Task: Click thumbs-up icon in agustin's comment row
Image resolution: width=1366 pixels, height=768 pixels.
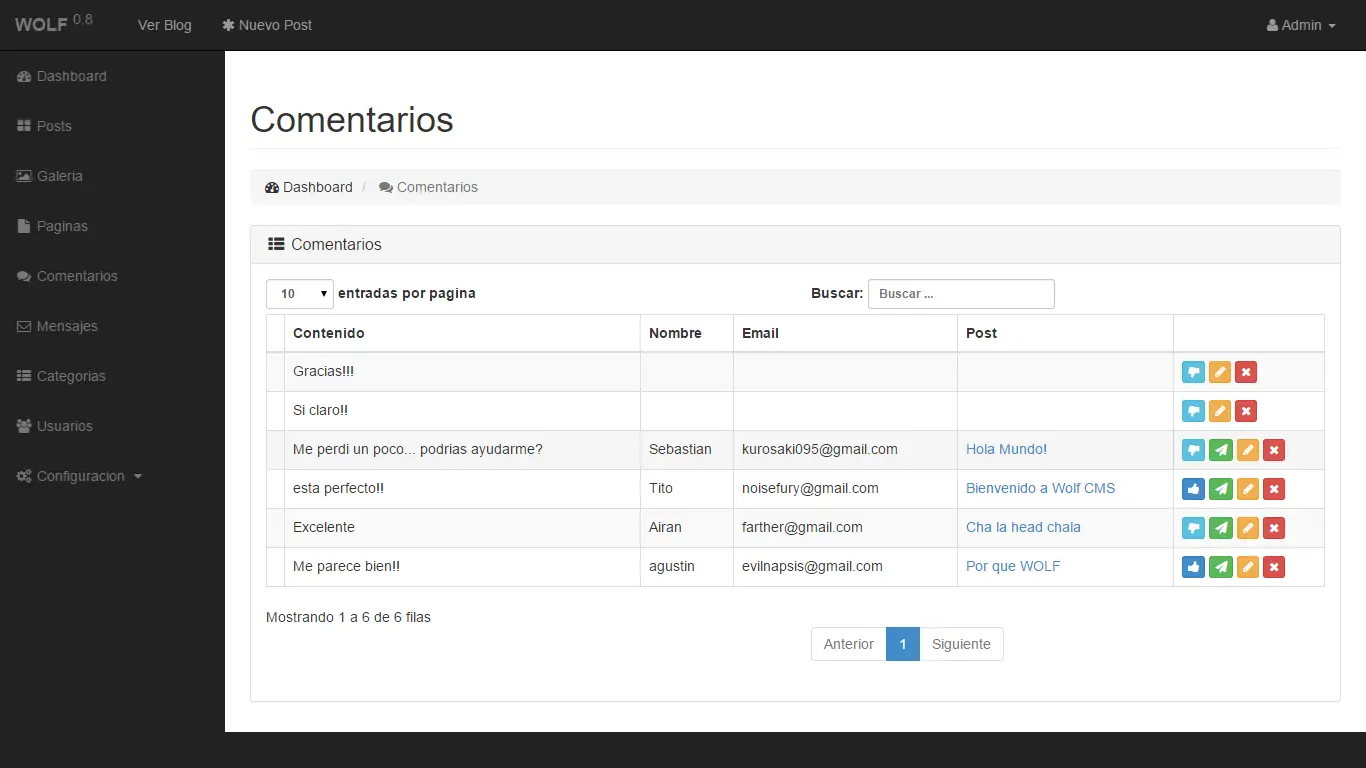Action: 1193,567
